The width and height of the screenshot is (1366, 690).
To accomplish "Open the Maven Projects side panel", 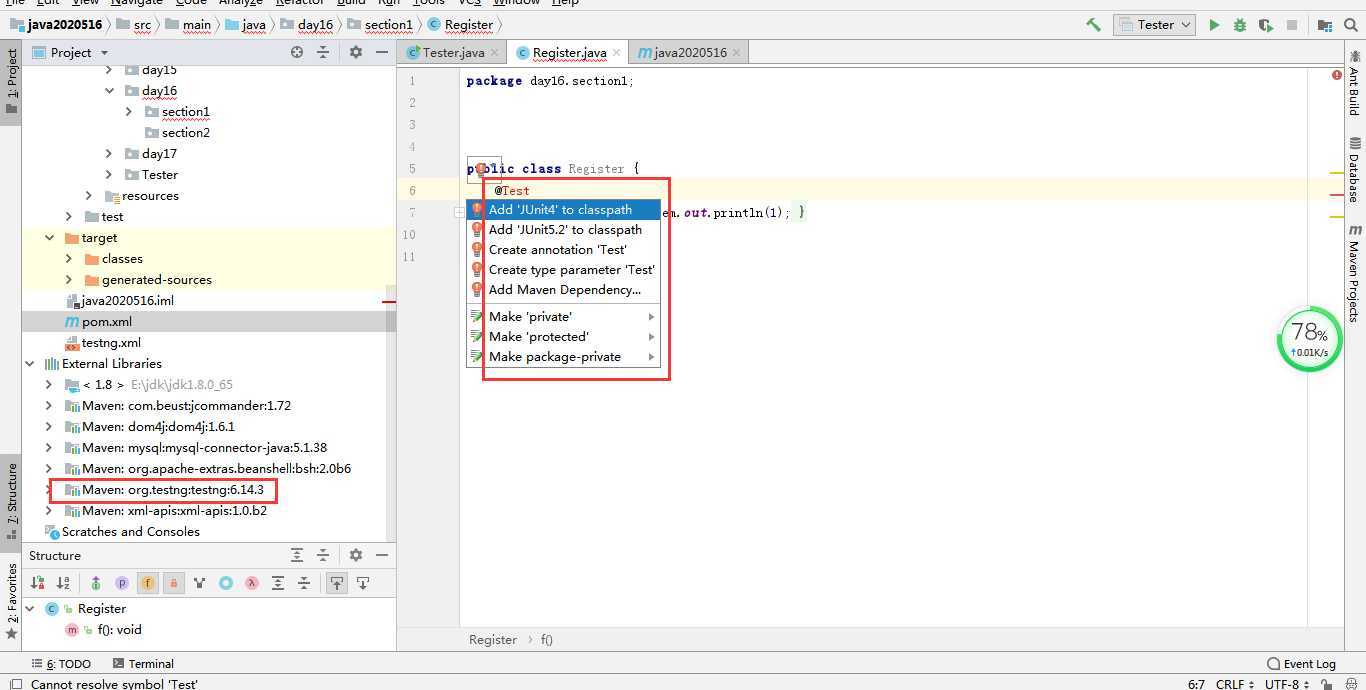I will click(1354, 273).
